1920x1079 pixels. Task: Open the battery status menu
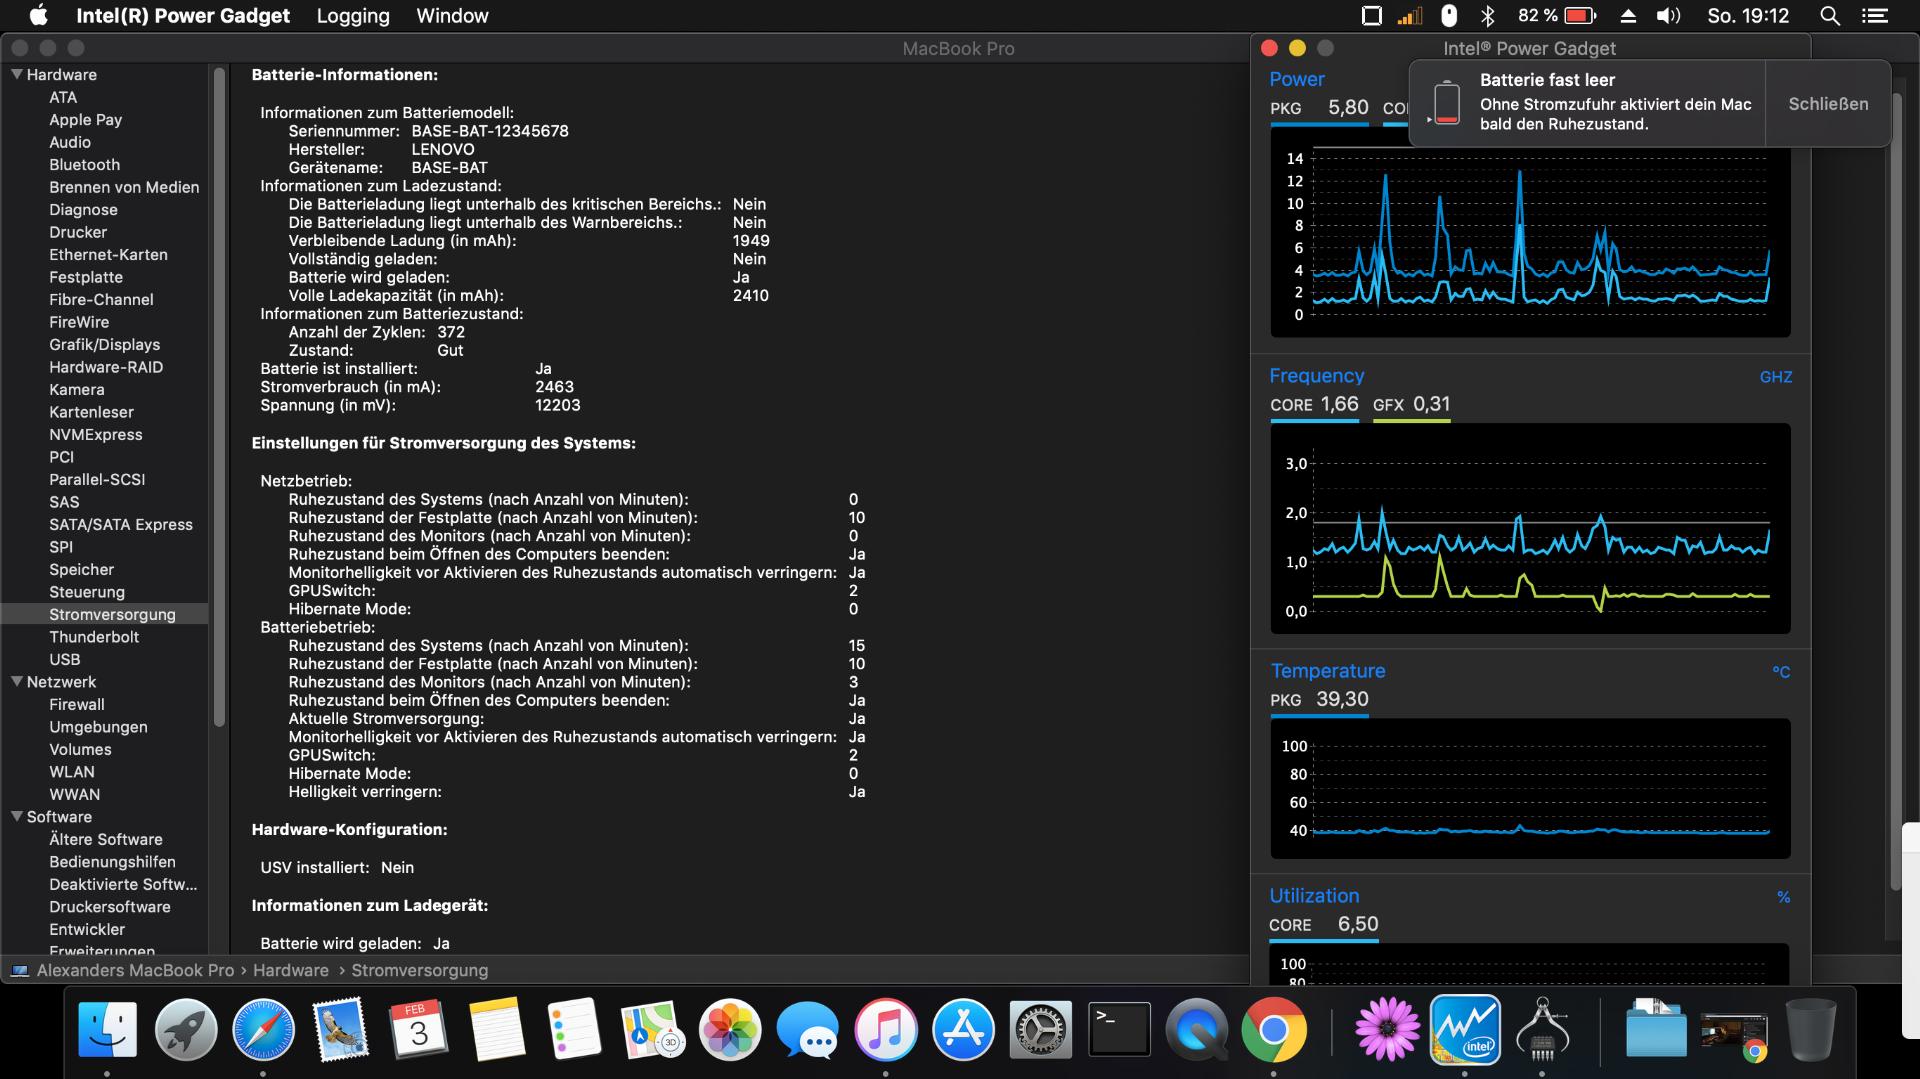(1580, 16)
